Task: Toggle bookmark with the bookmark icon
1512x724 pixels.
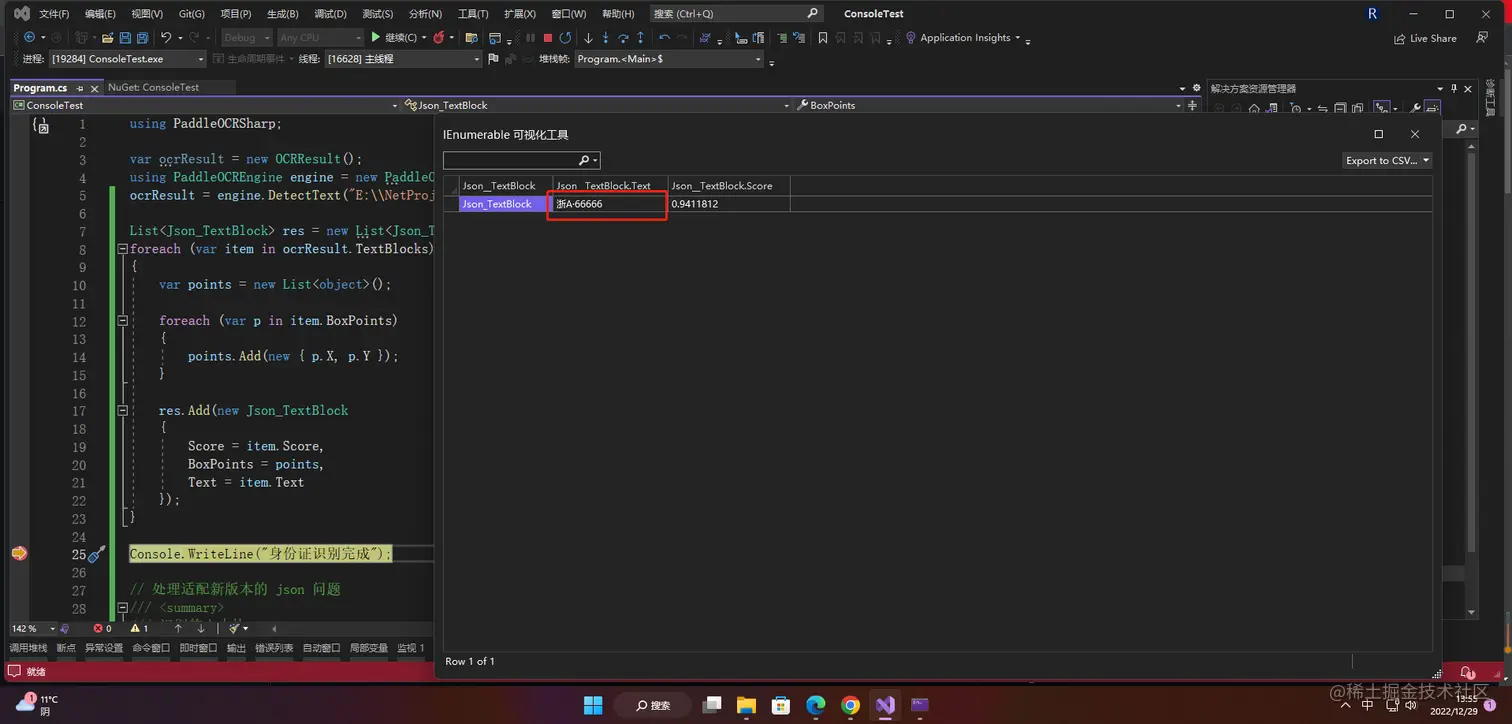Action: click(823, 38)
